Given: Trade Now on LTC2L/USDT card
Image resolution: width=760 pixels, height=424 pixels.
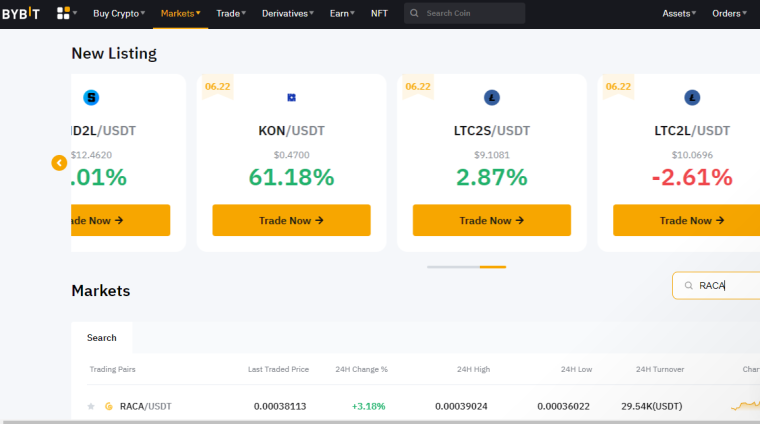Looking at the screenshot, I should [x=686, y=220].
